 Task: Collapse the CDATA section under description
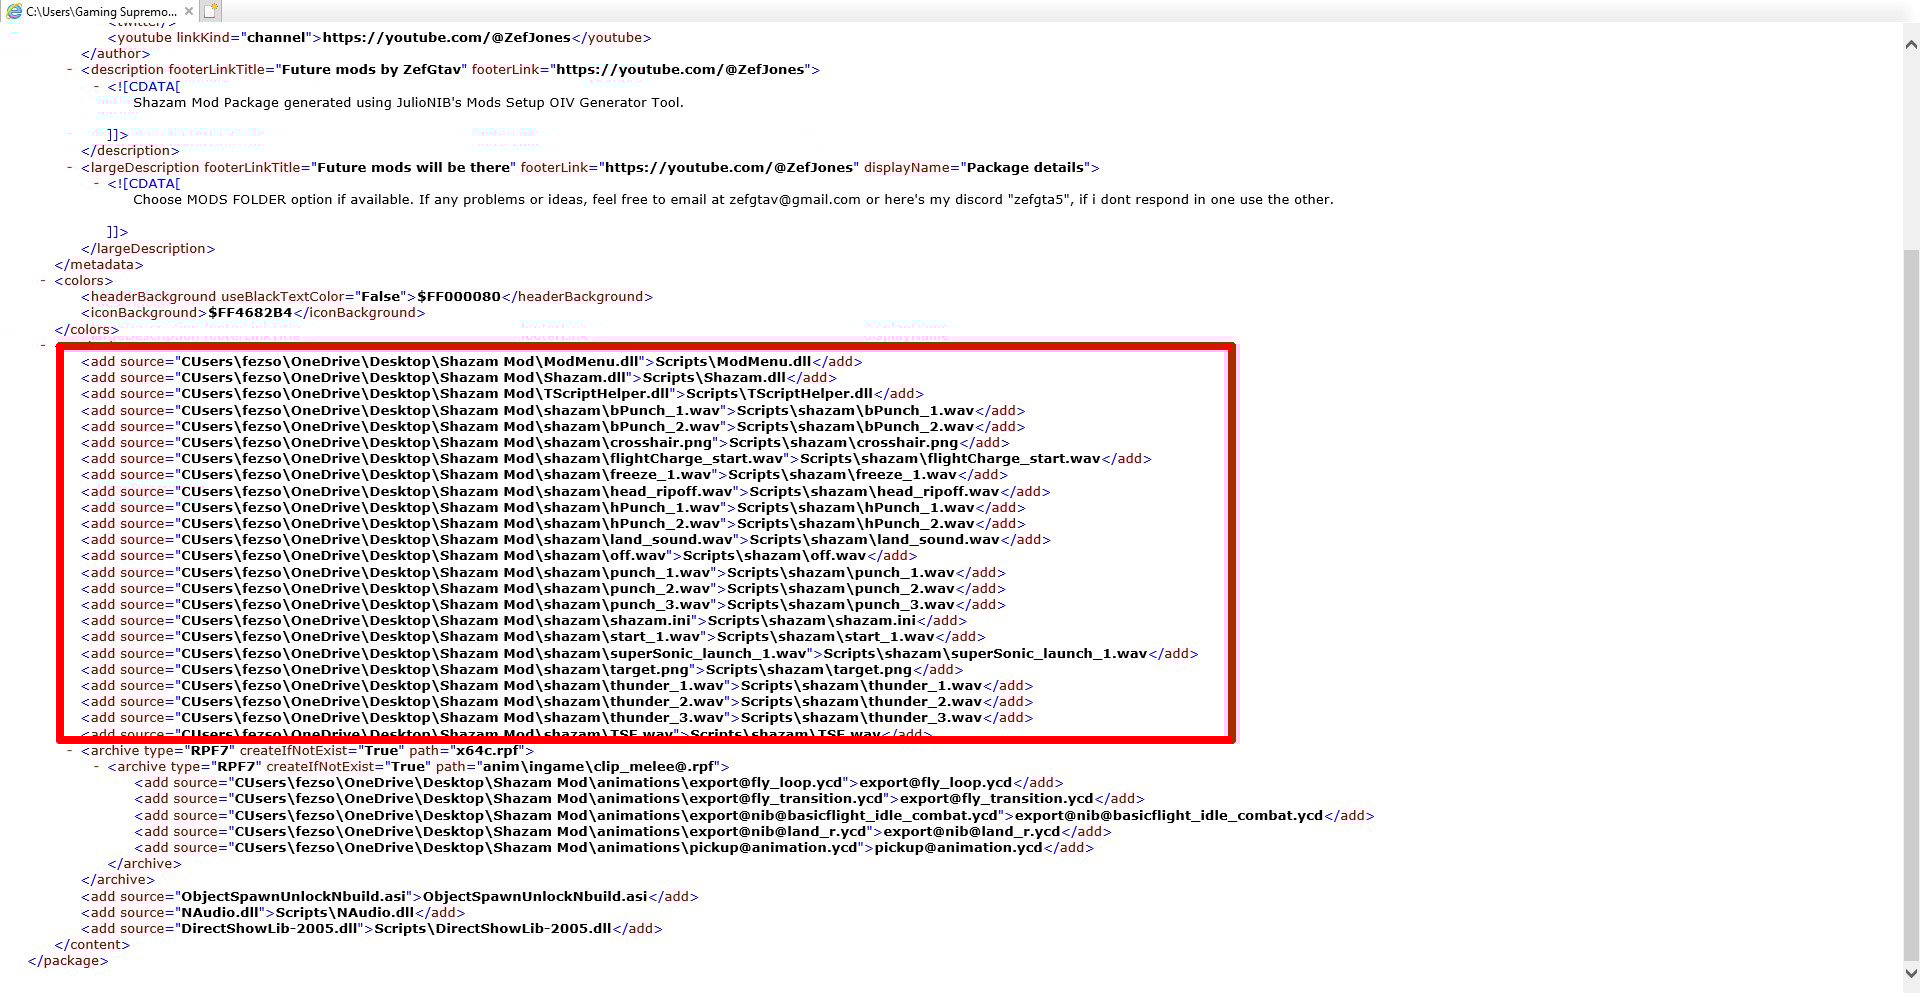(x=94, y=87)
